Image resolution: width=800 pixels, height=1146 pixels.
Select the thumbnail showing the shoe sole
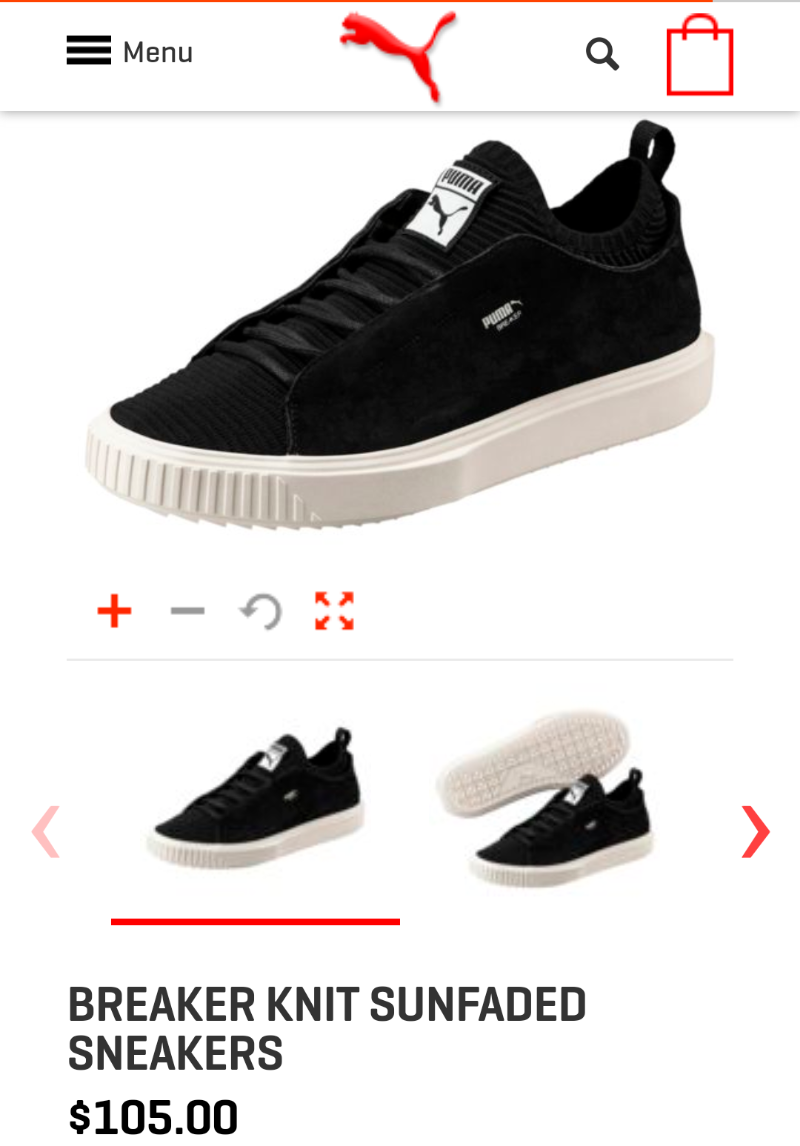tap(546, 799)
